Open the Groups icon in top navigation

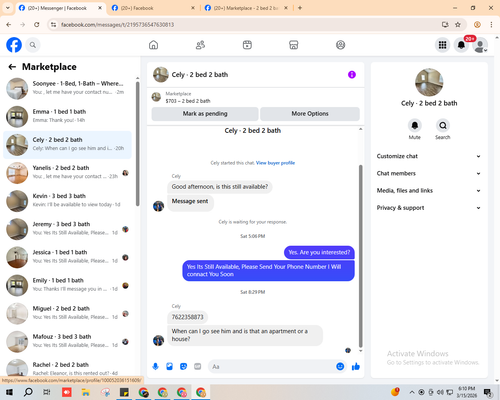click(x=340, y=45)
